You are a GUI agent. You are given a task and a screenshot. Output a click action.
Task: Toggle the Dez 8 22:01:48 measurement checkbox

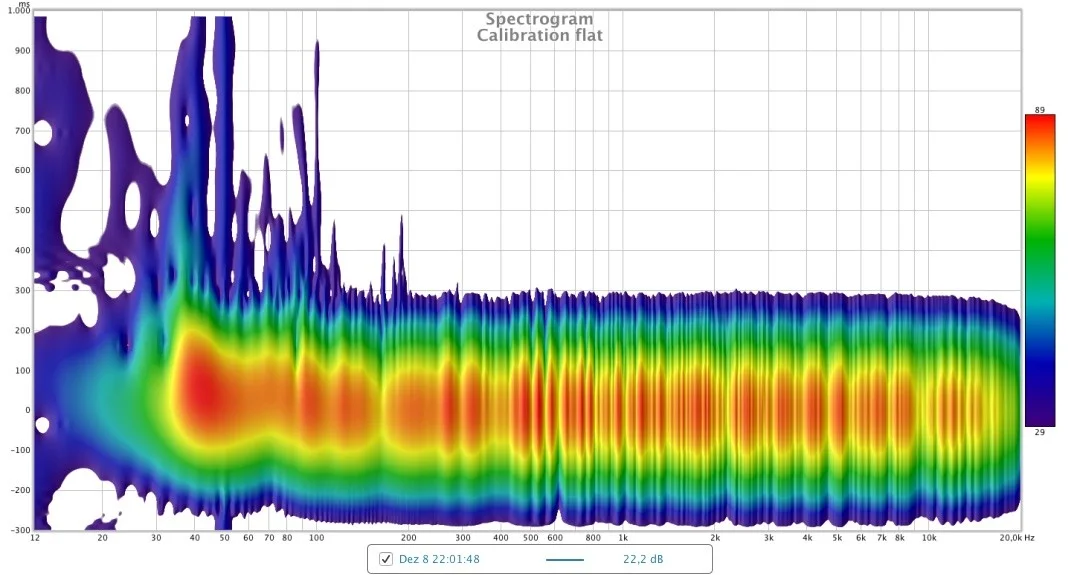386,559
